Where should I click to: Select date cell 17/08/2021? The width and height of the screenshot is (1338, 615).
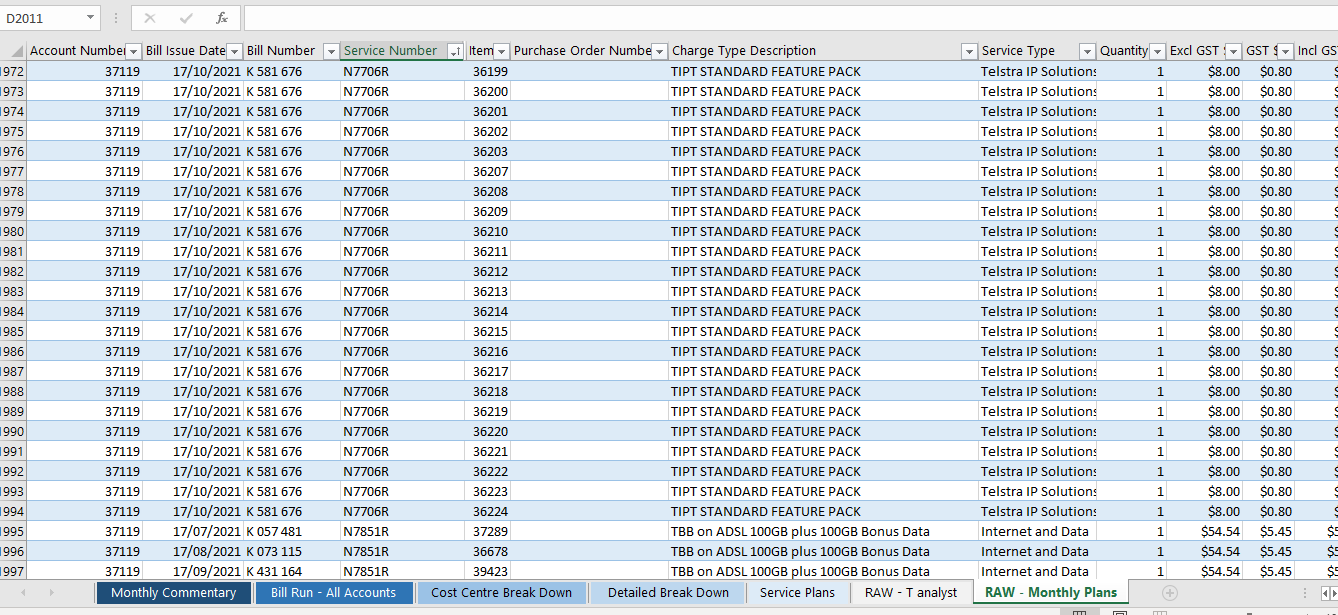coord(194,551)
